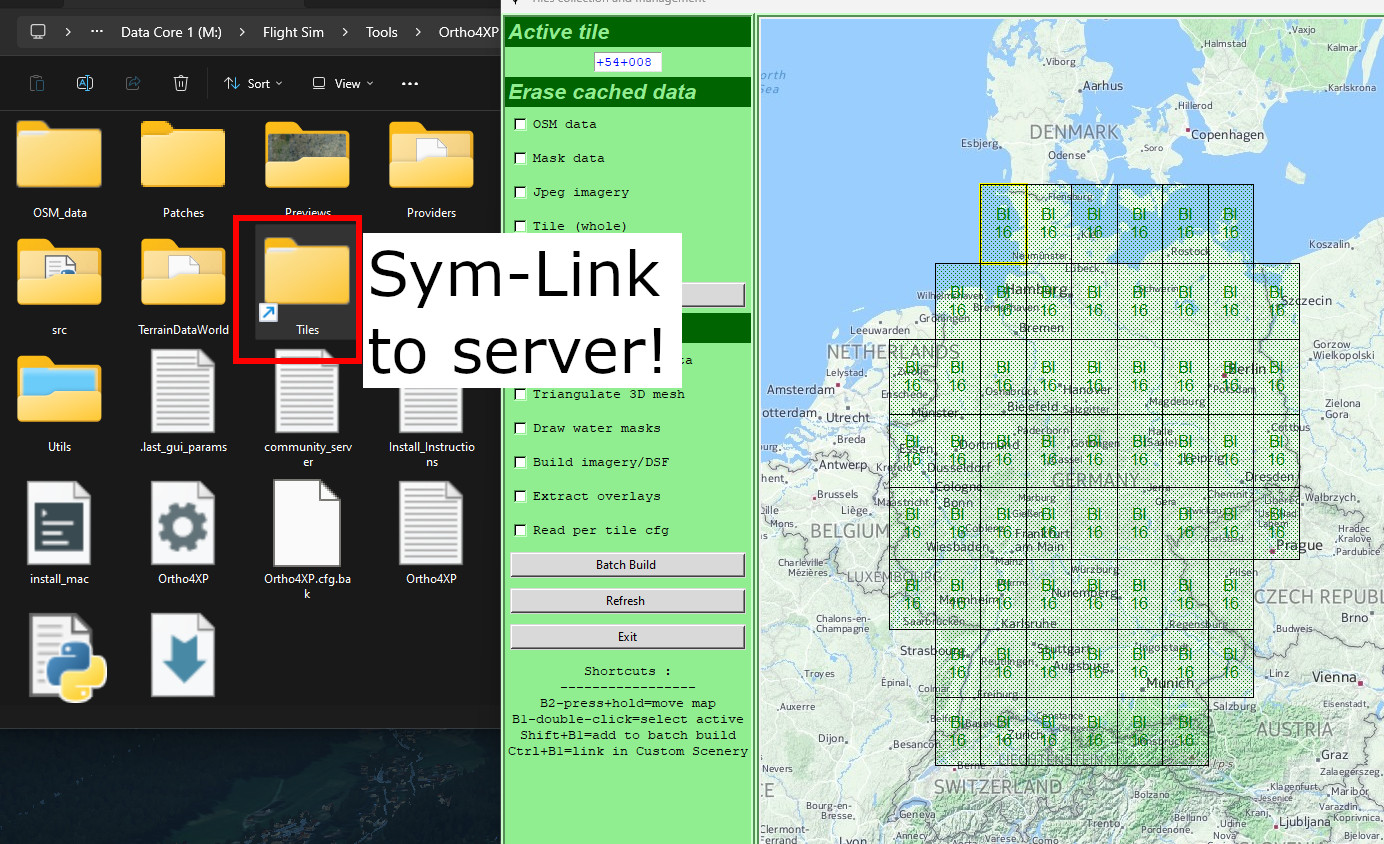Expand chevron after Flight Sim
This screenshot has width=1384, height=844.
pyautogui.click(x=345, y=32)
